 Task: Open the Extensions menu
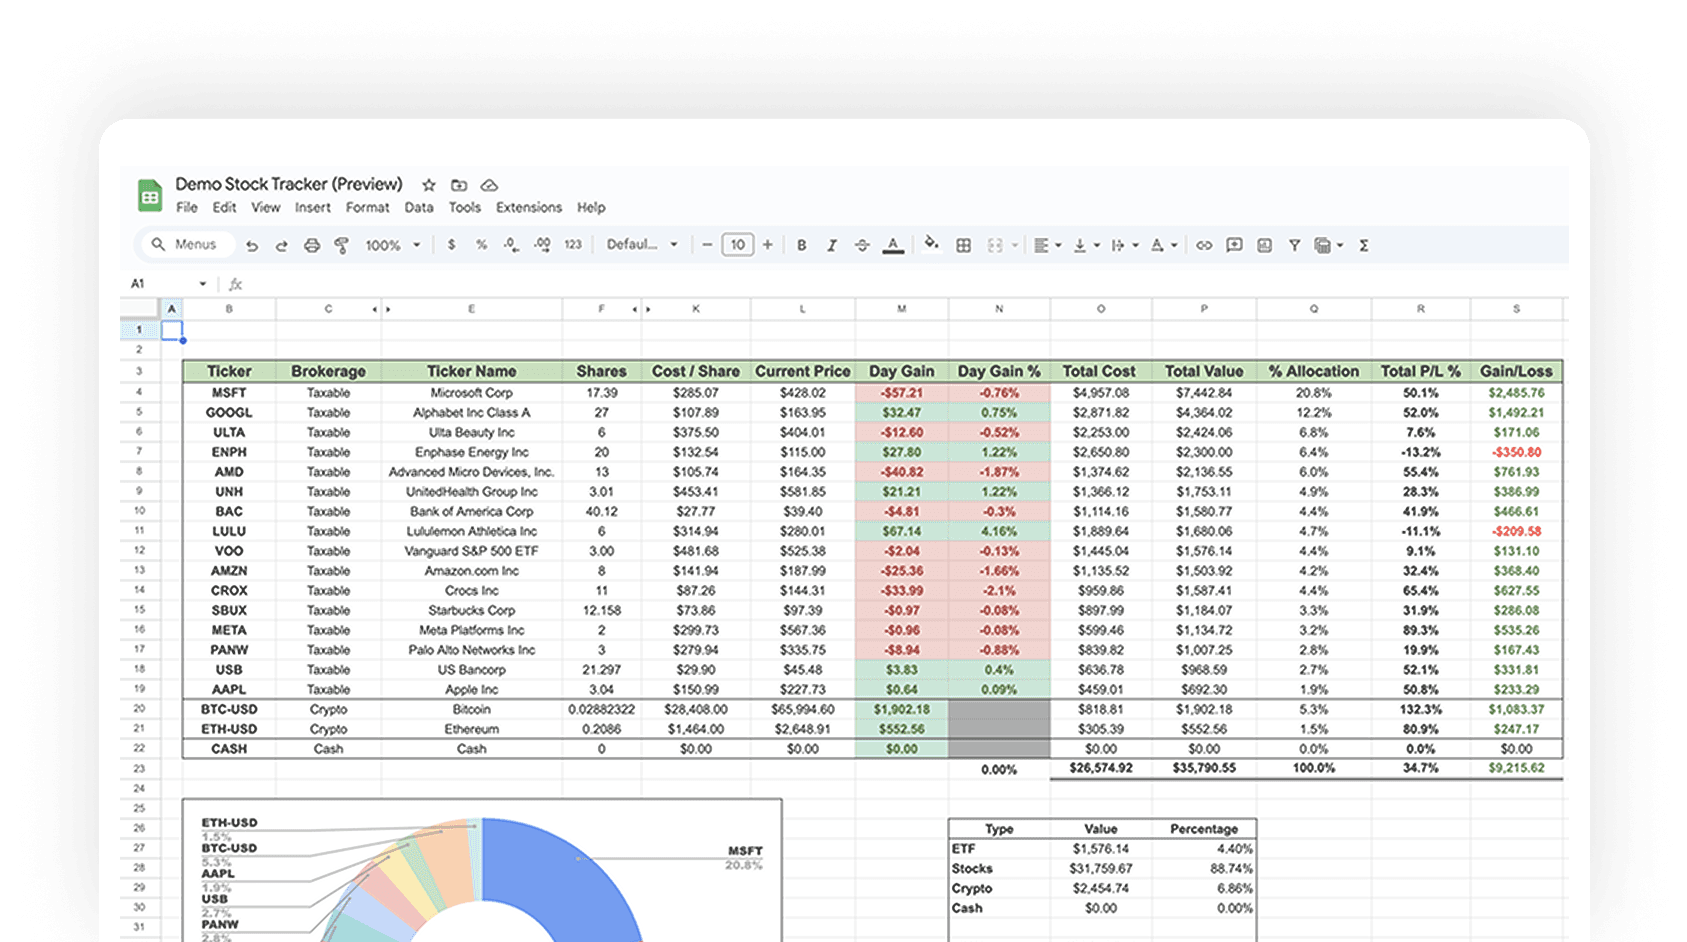pos(529,208)
